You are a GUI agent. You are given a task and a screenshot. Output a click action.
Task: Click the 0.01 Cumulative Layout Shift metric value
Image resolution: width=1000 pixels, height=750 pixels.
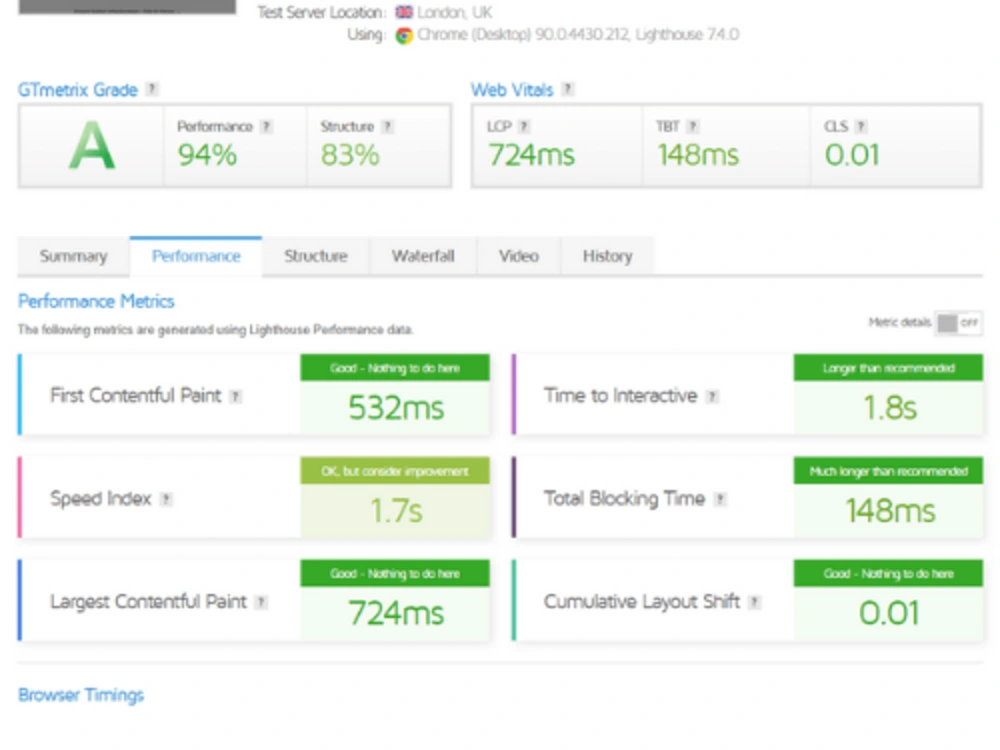(x=889, y=614)
